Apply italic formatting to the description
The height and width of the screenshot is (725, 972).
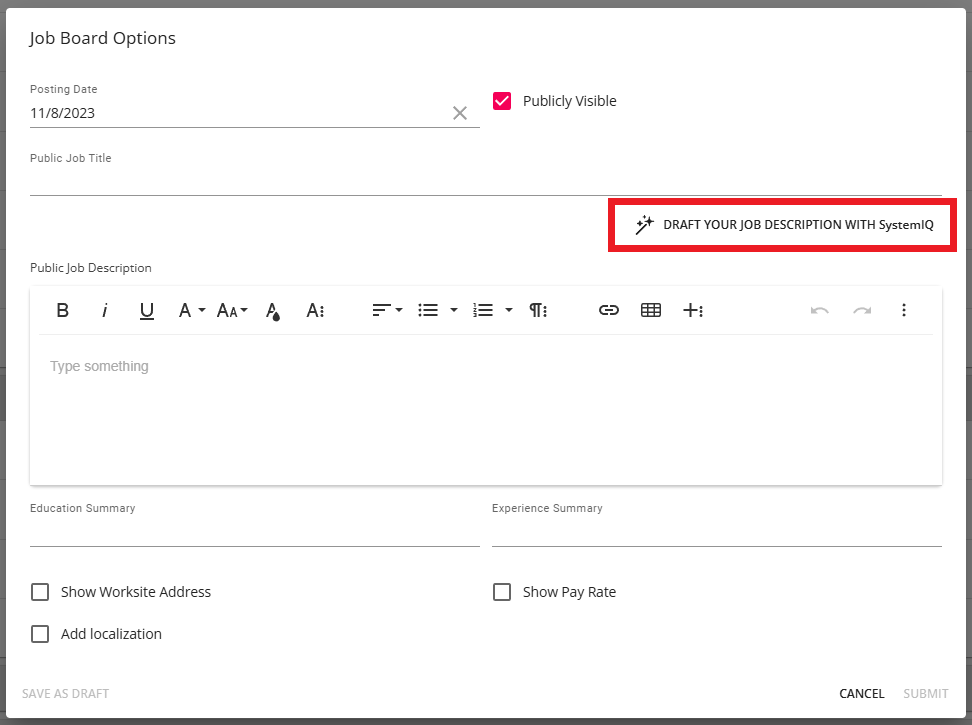(104, 310)
